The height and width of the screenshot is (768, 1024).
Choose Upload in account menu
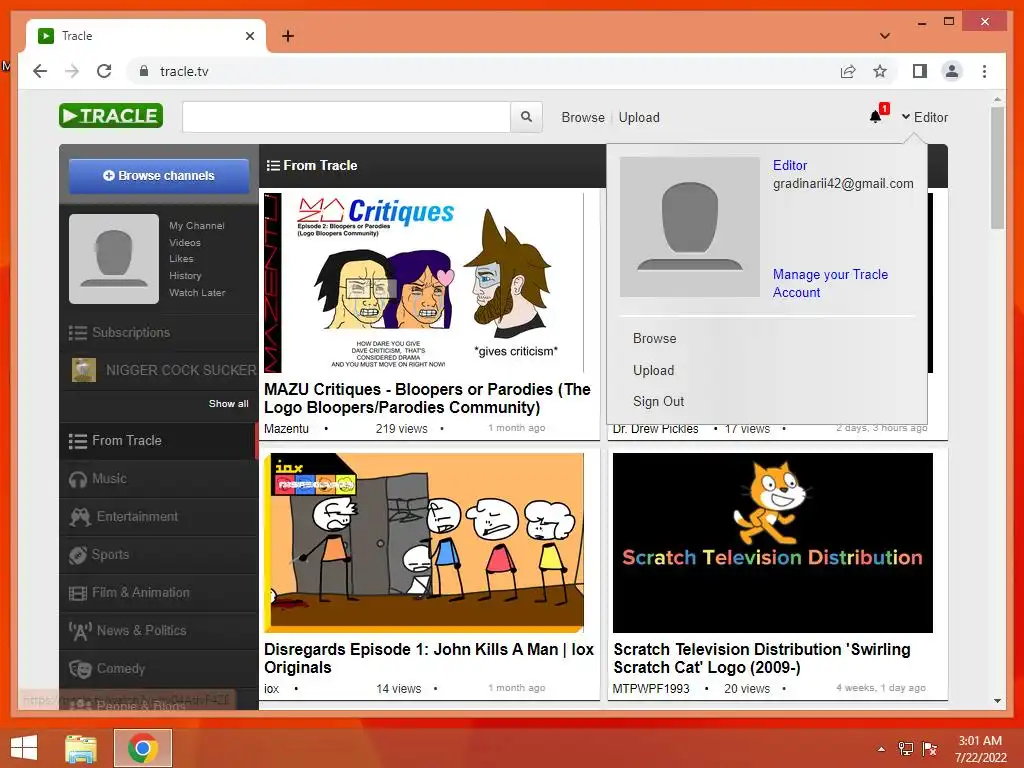tap(653, 370)
